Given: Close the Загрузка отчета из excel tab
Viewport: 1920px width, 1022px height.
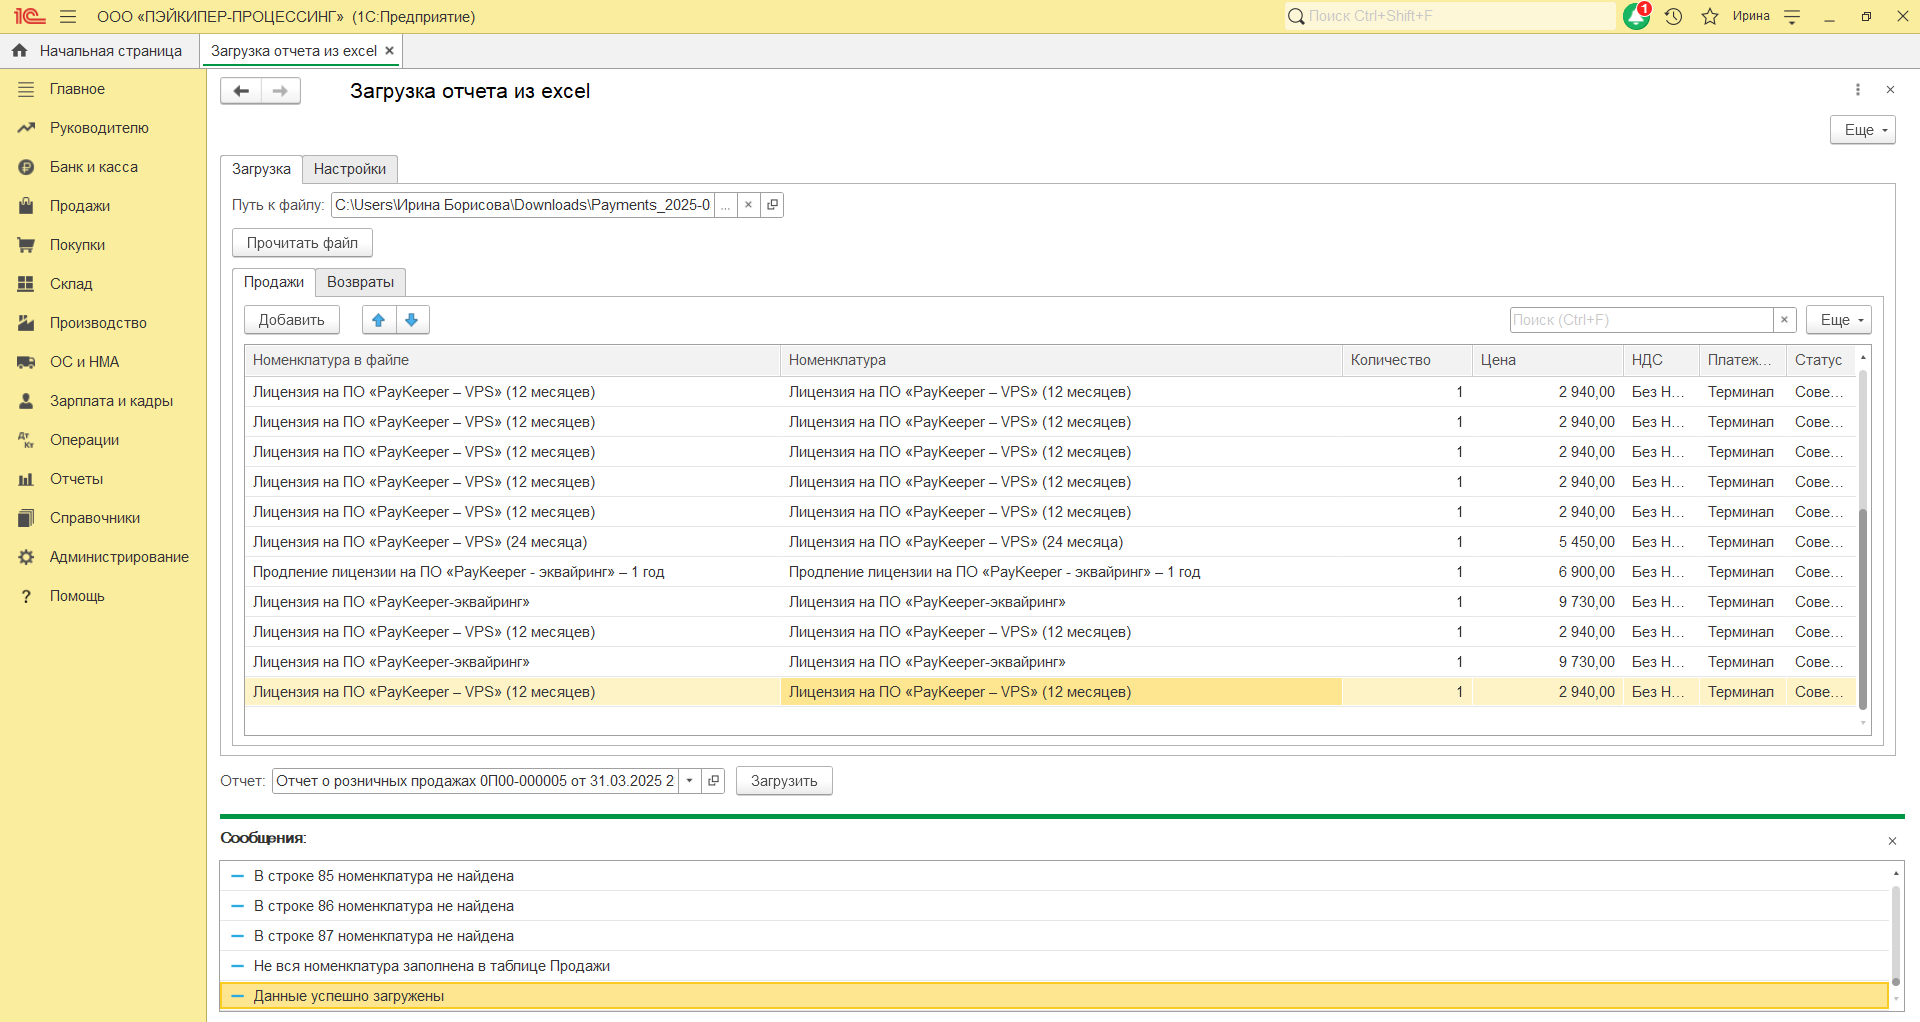Looking at the screenshot, I should (389, 50).
